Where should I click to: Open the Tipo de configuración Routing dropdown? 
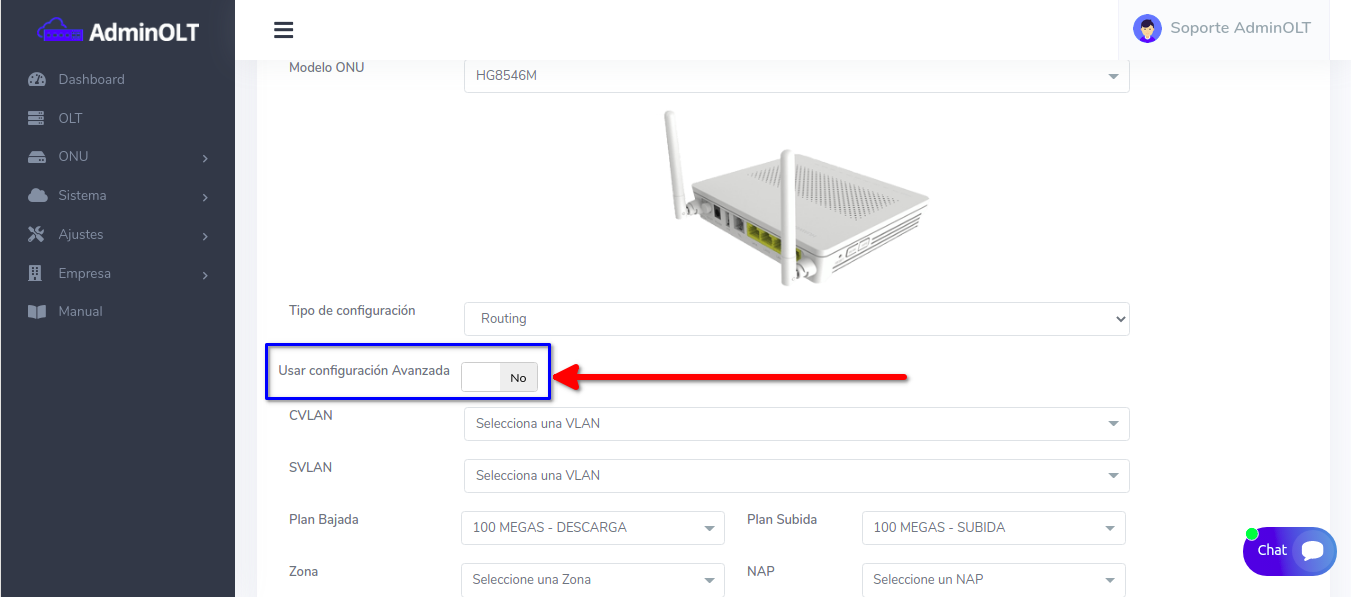click(796, 319)
